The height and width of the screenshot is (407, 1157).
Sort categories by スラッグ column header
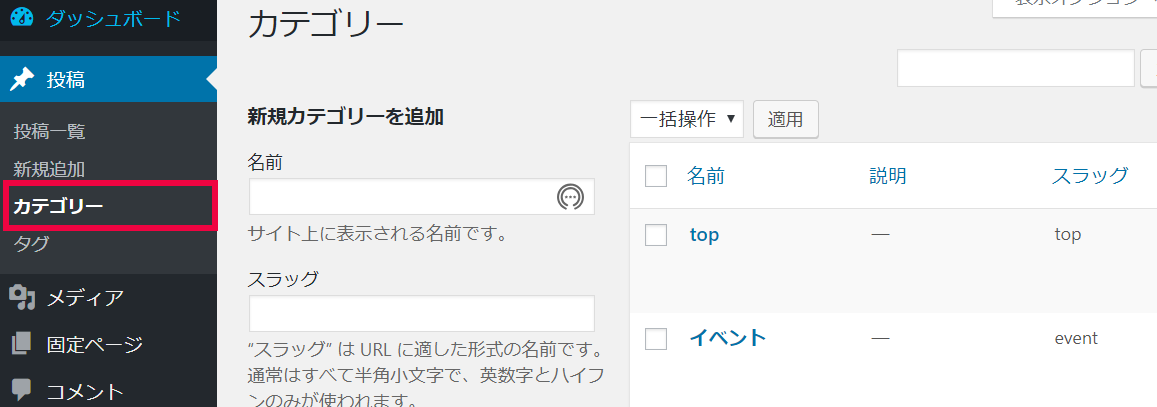tap(1090, 176)
